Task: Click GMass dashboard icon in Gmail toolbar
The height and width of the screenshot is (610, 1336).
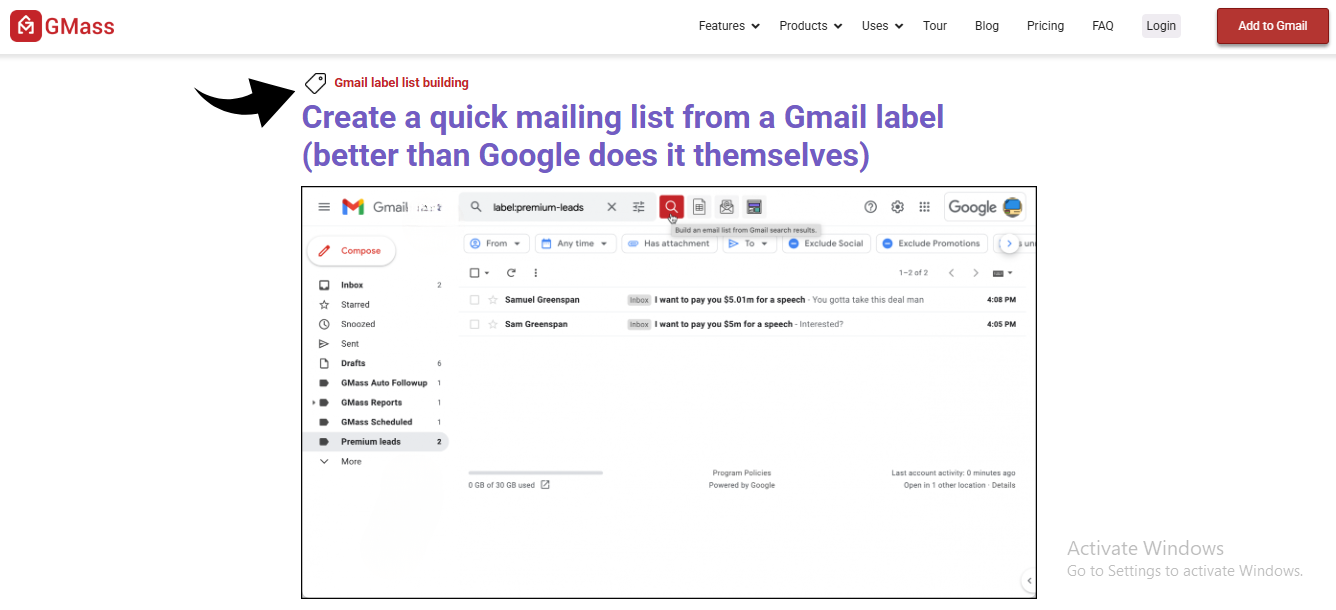Action: 754,207
